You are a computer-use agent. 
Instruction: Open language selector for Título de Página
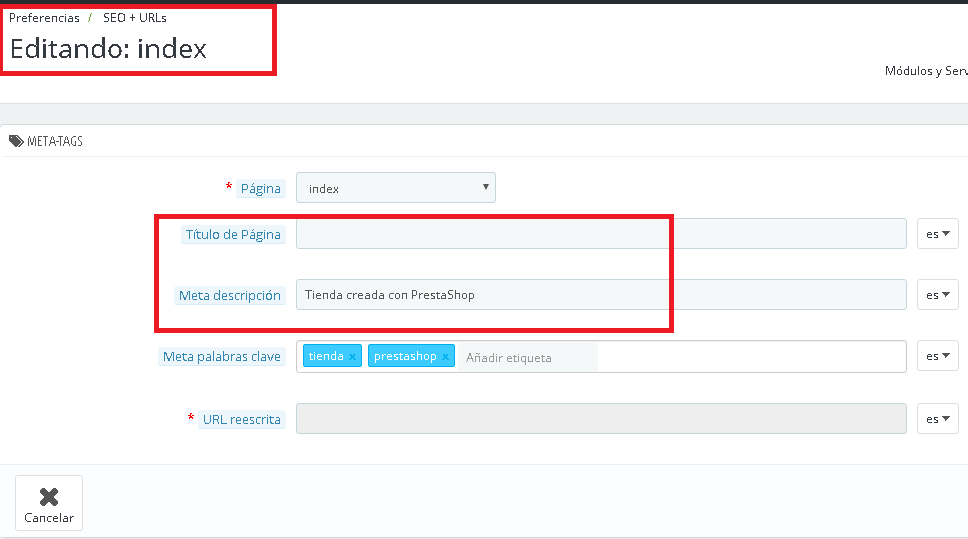tap(937, 234)
